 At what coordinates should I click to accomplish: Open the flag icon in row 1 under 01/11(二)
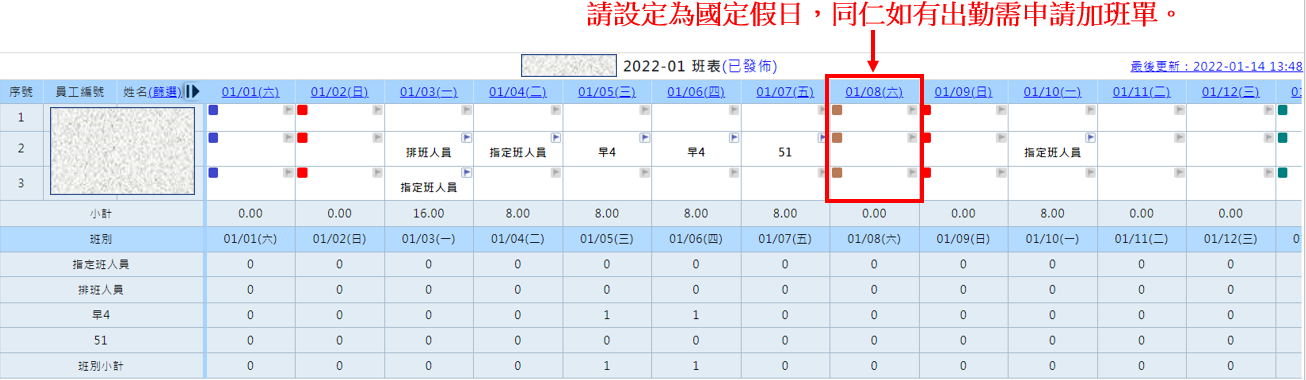[1180, 110]
